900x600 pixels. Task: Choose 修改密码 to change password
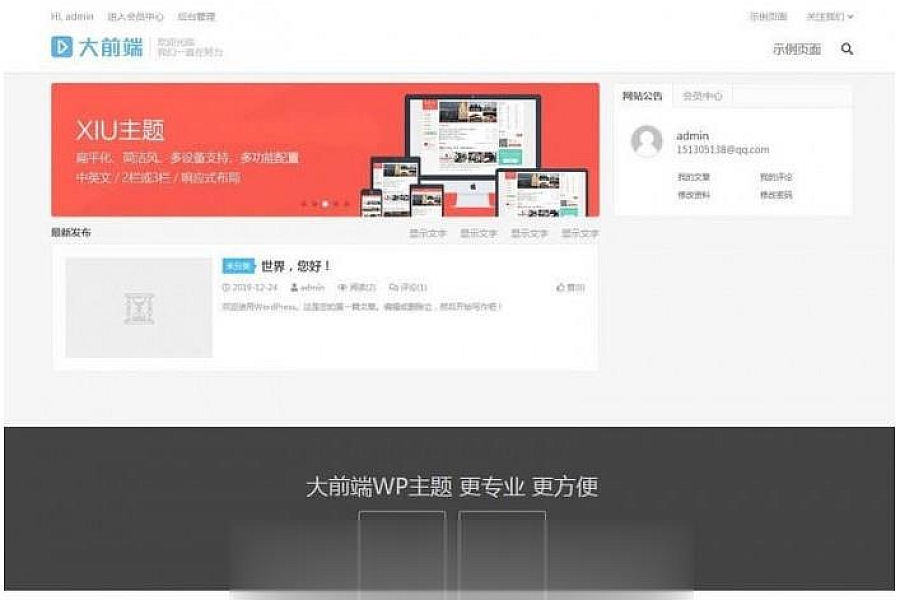[x=776, y=195]
